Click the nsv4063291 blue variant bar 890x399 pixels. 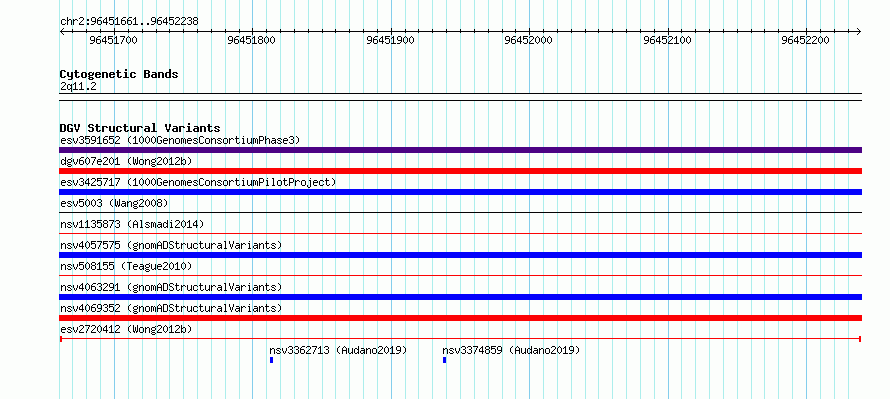(460, 297)
